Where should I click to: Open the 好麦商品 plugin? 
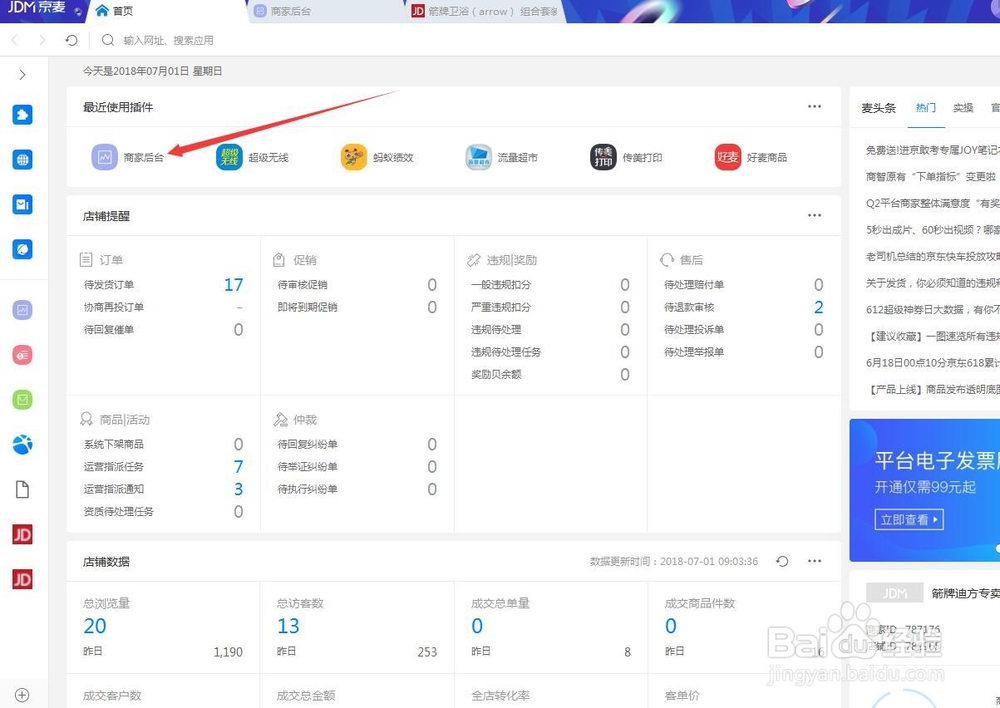pyautogui.click(x=745, y=157)
